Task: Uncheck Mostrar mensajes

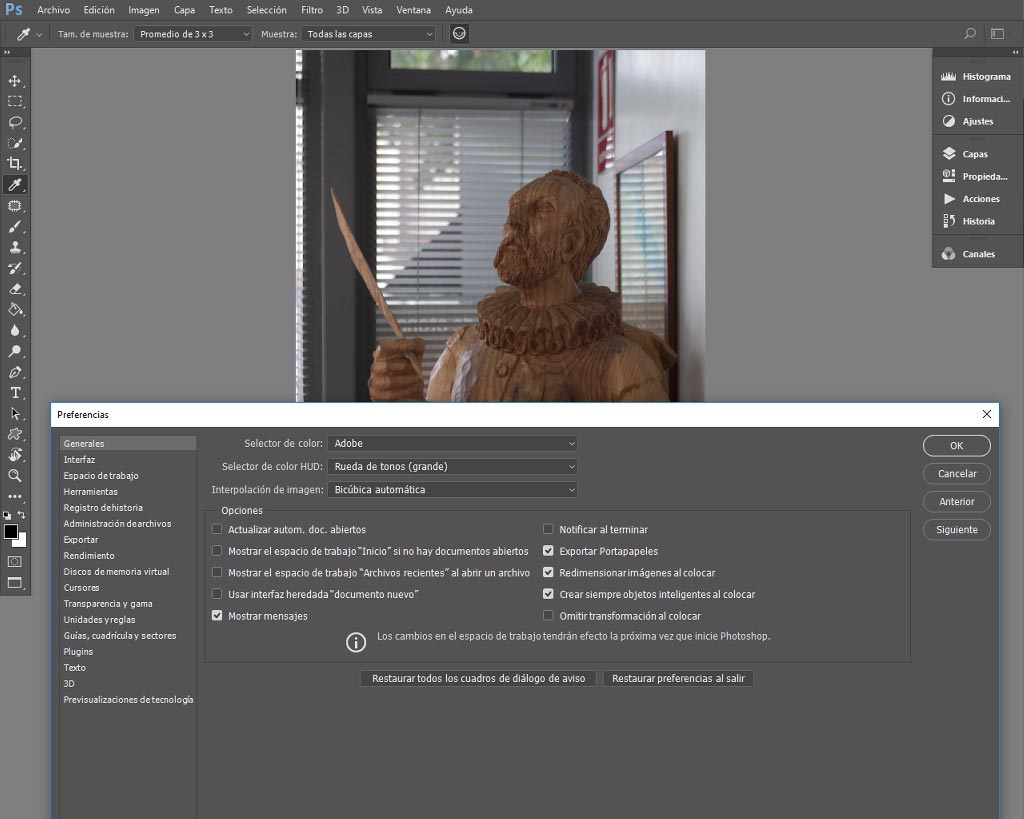Action: click(217, 615)
